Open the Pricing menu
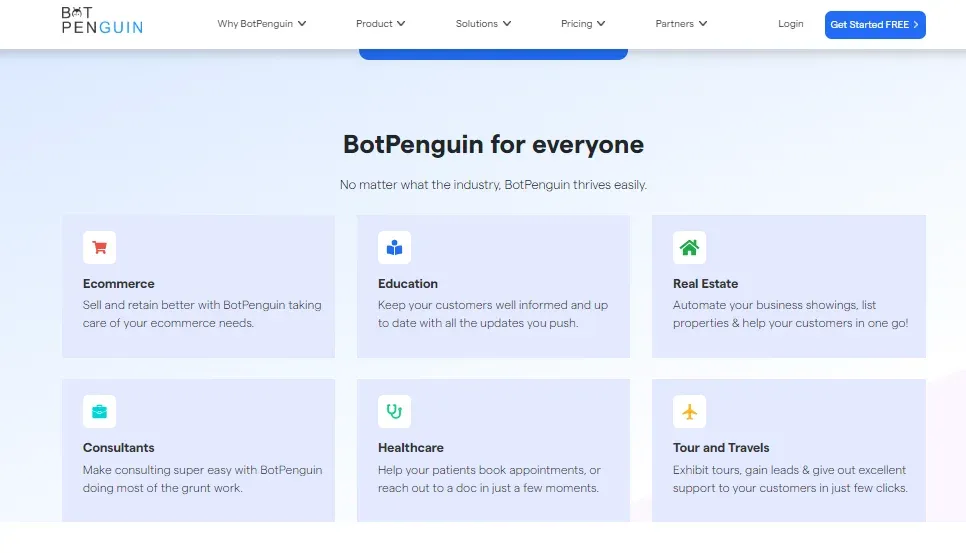This screenshot has width=966, height=553. pos(583,23)
